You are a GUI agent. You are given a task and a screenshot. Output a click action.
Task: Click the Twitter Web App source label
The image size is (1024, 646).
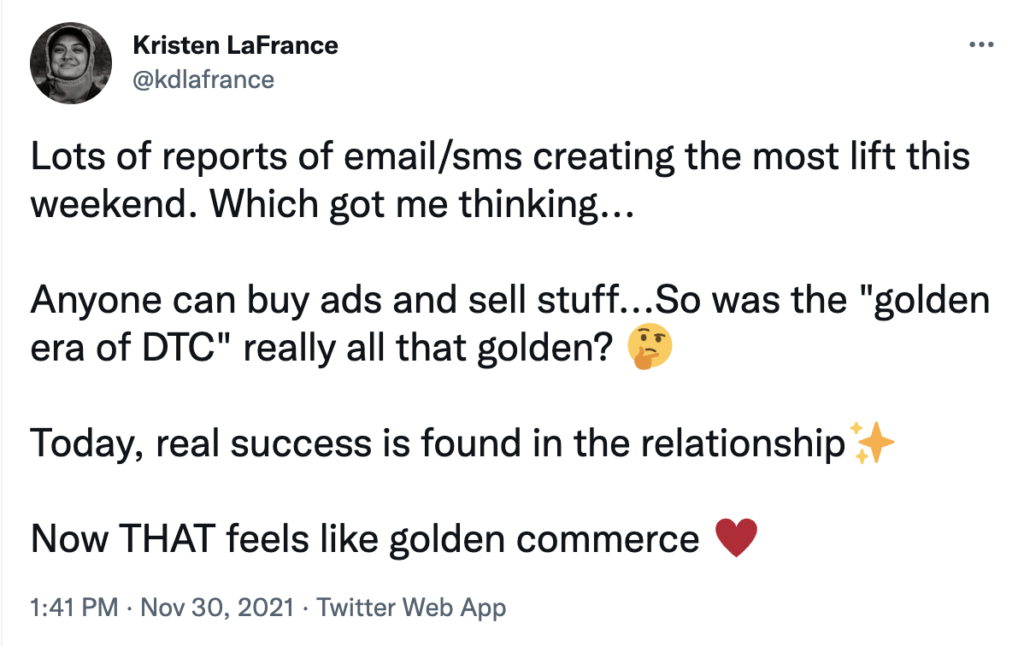tap(412, 606)
